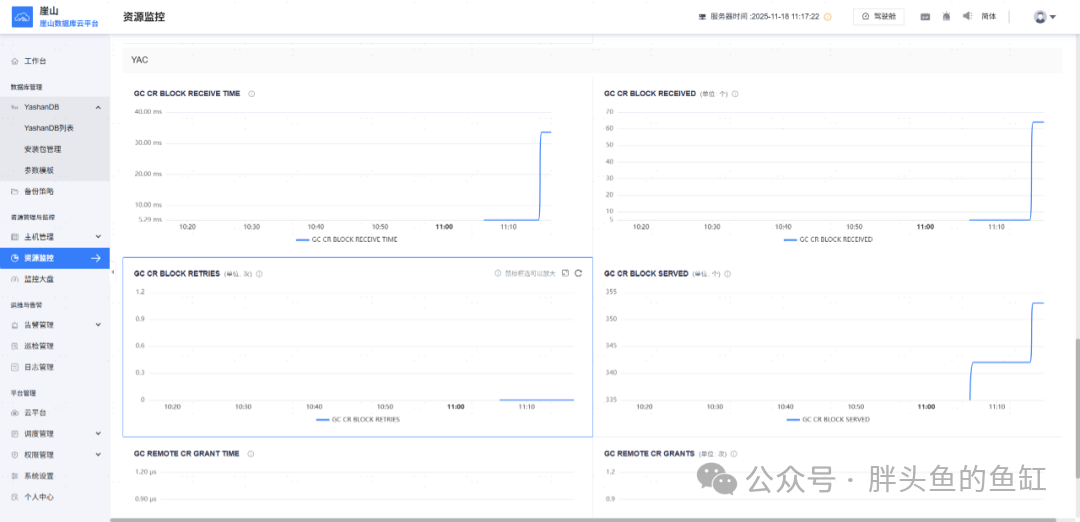
Task: Open the 驾驶舱 cockpit view
Action: (878, 17)
